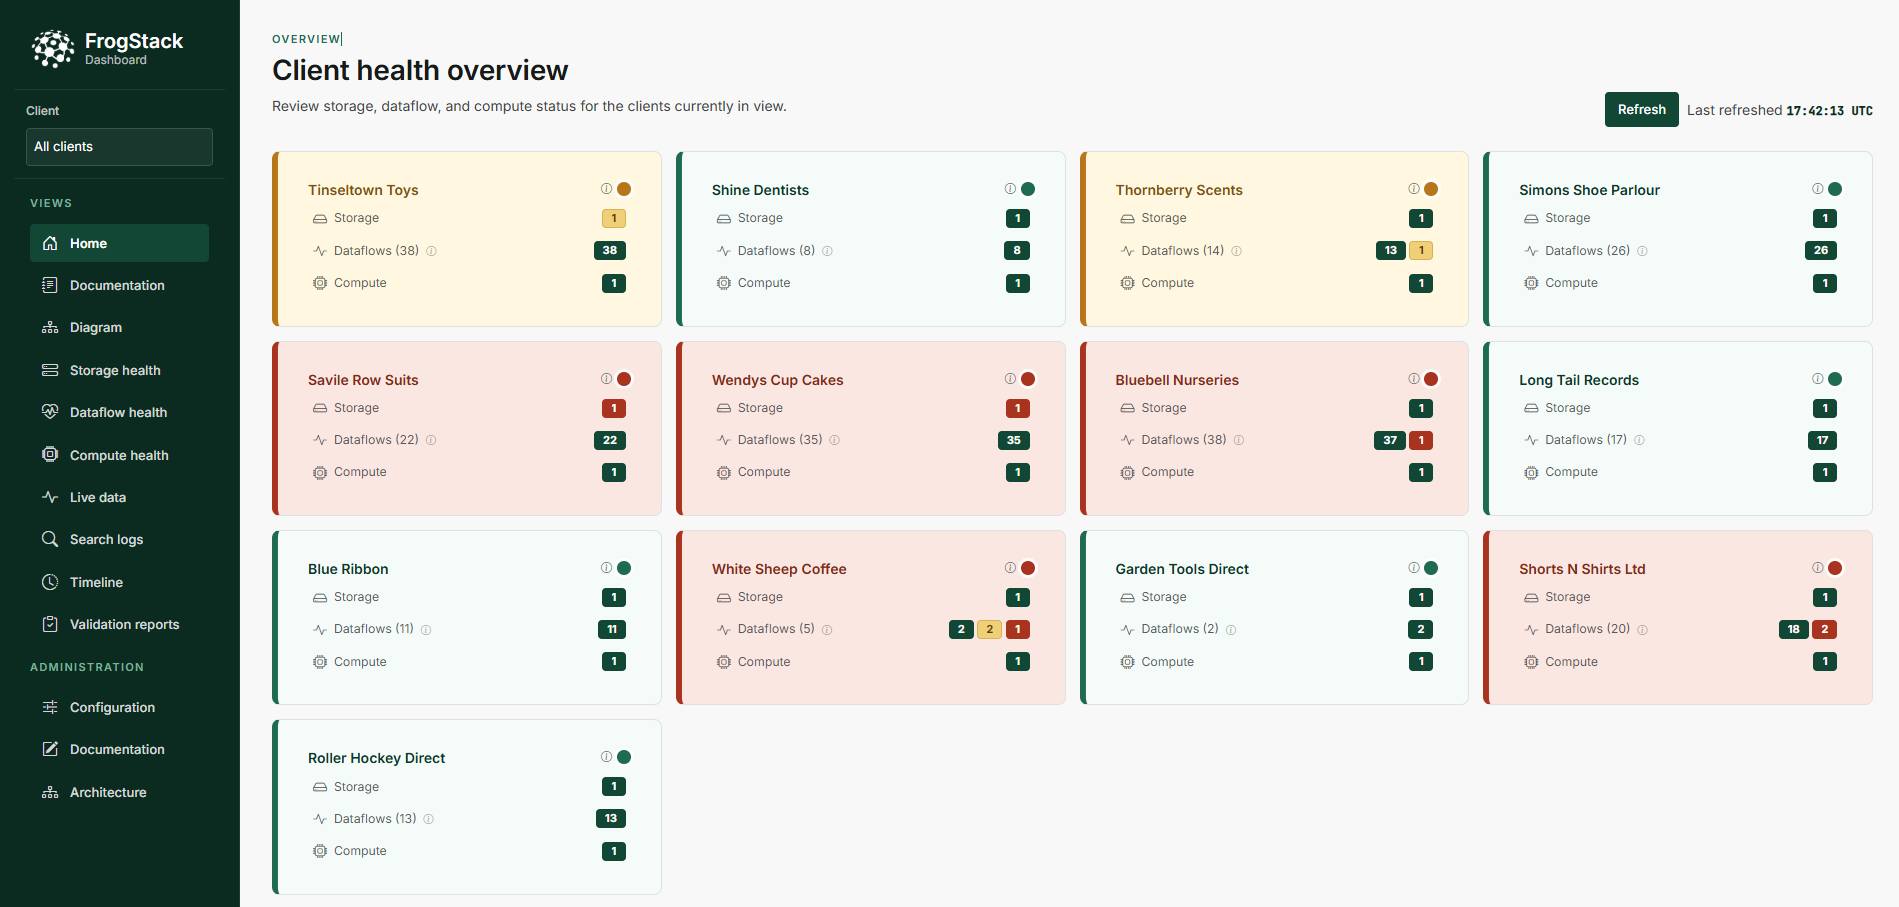
Task: Click info icon beside Dataflows (26)
Action: [1642, 251]
